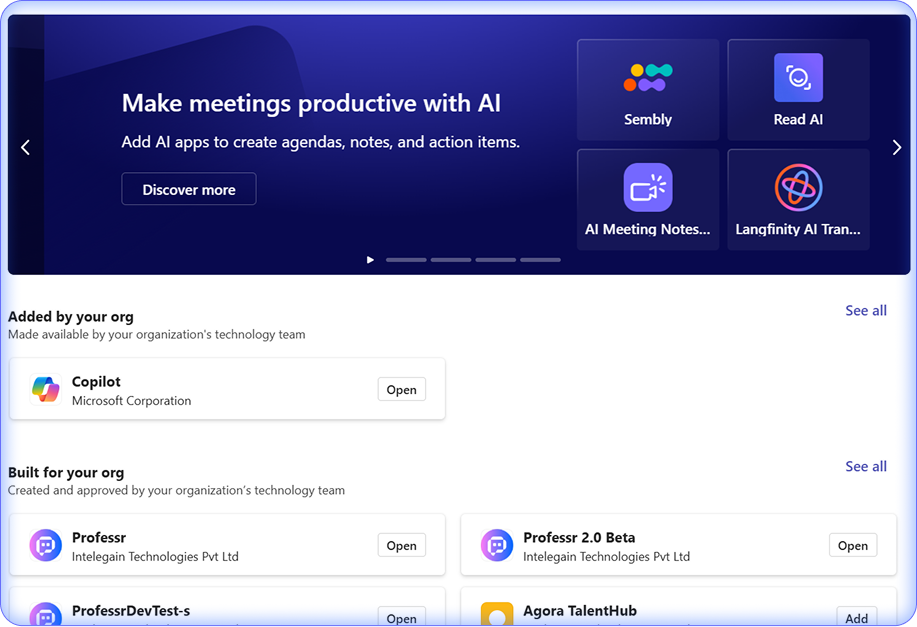917x627 pixels.
Task: Jump to the last carousel slide indicator
Action: click(540, 260)
